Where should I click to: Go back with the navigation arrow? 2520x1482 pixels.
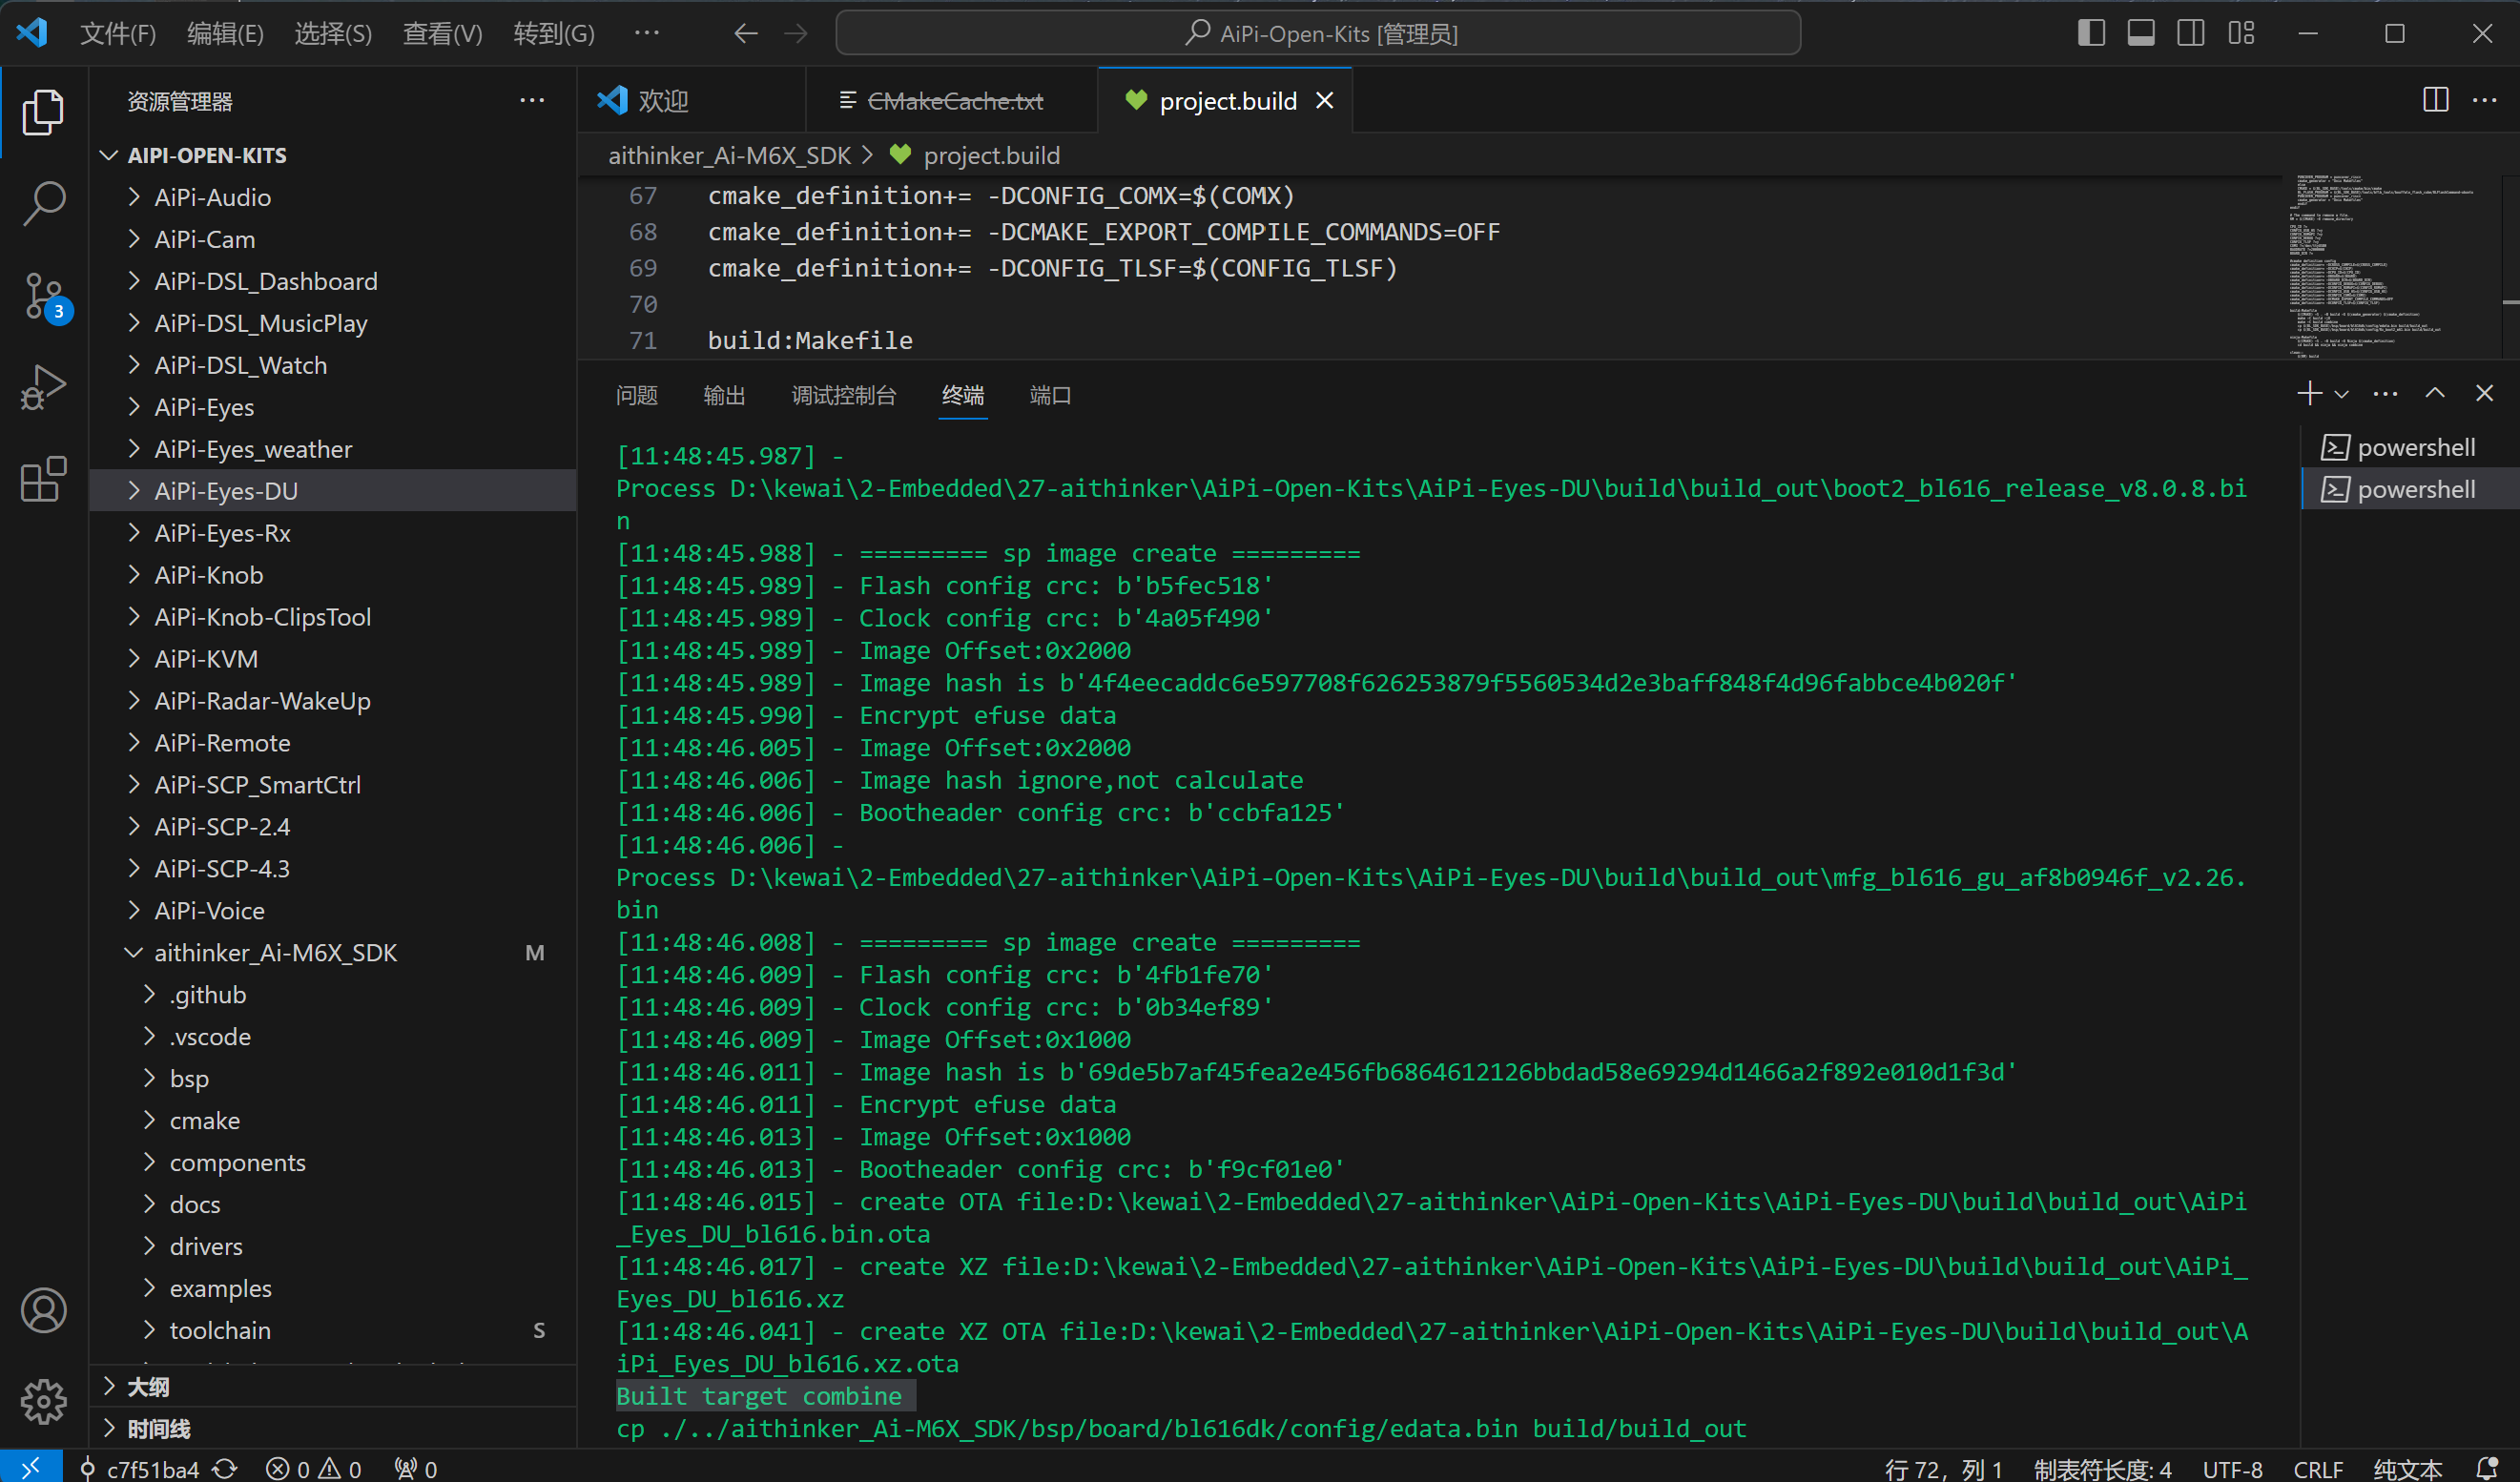745,34
